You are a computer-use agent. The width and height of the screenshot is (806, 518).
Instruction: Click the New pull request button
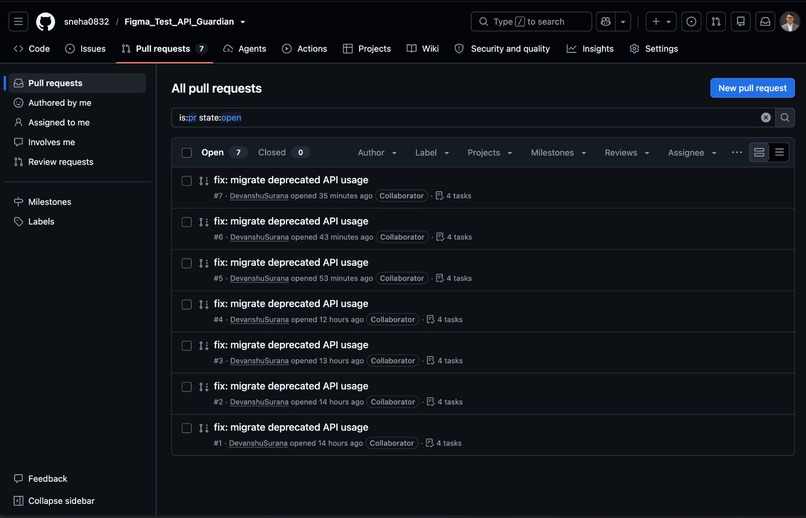pyautogui.click(x=752, y=88)
